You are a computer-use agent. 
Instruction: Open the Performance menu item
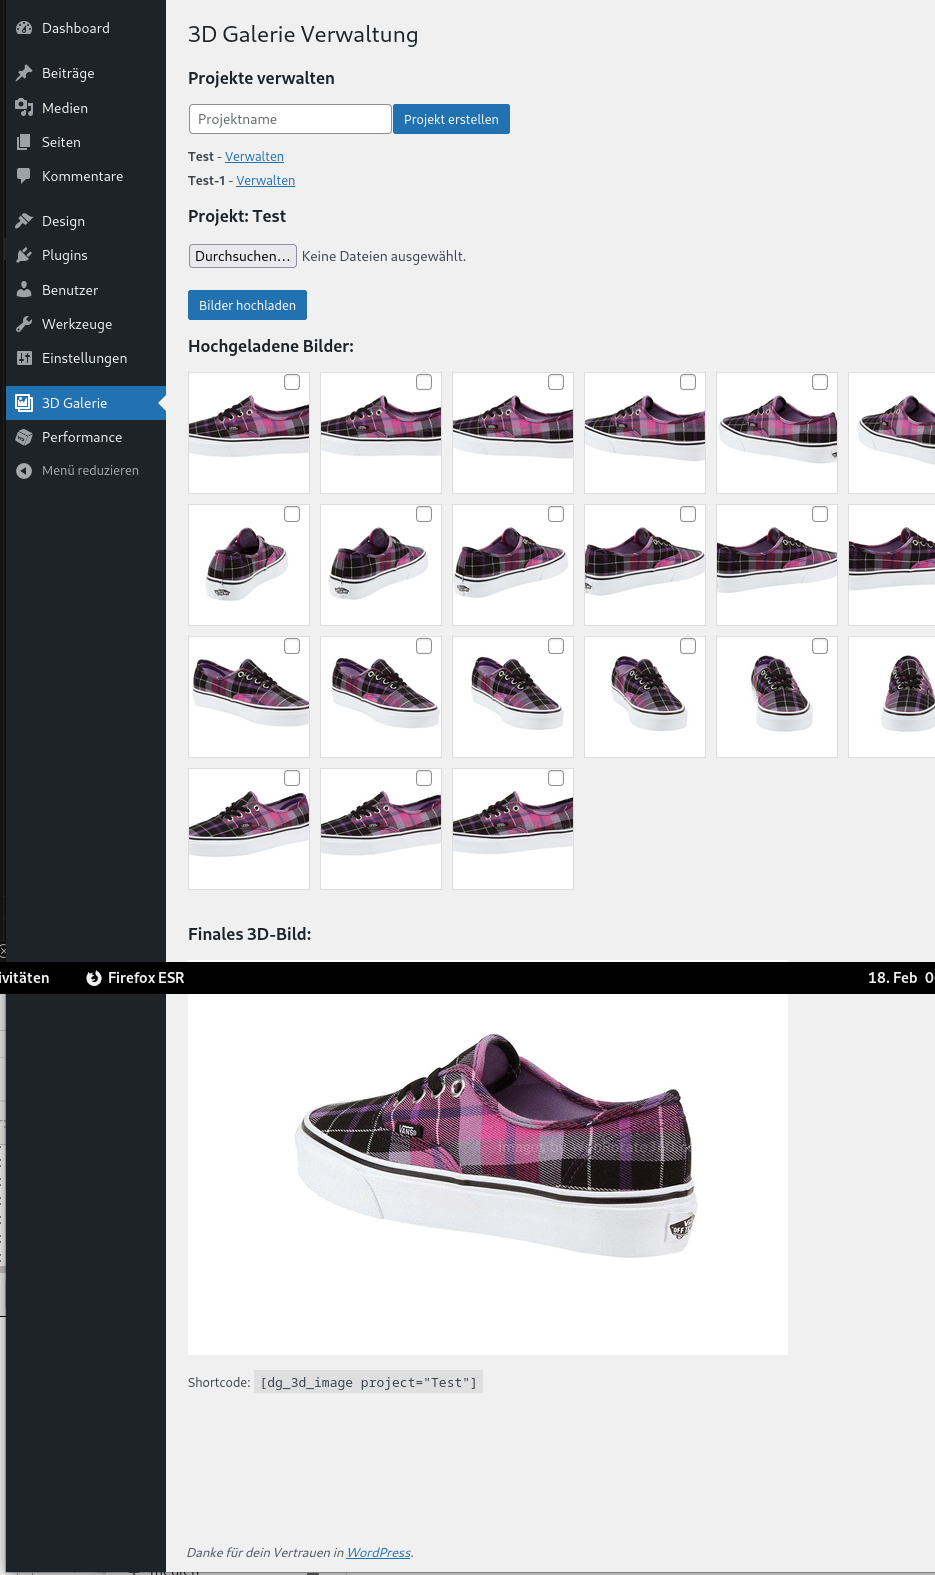[82, 437]
